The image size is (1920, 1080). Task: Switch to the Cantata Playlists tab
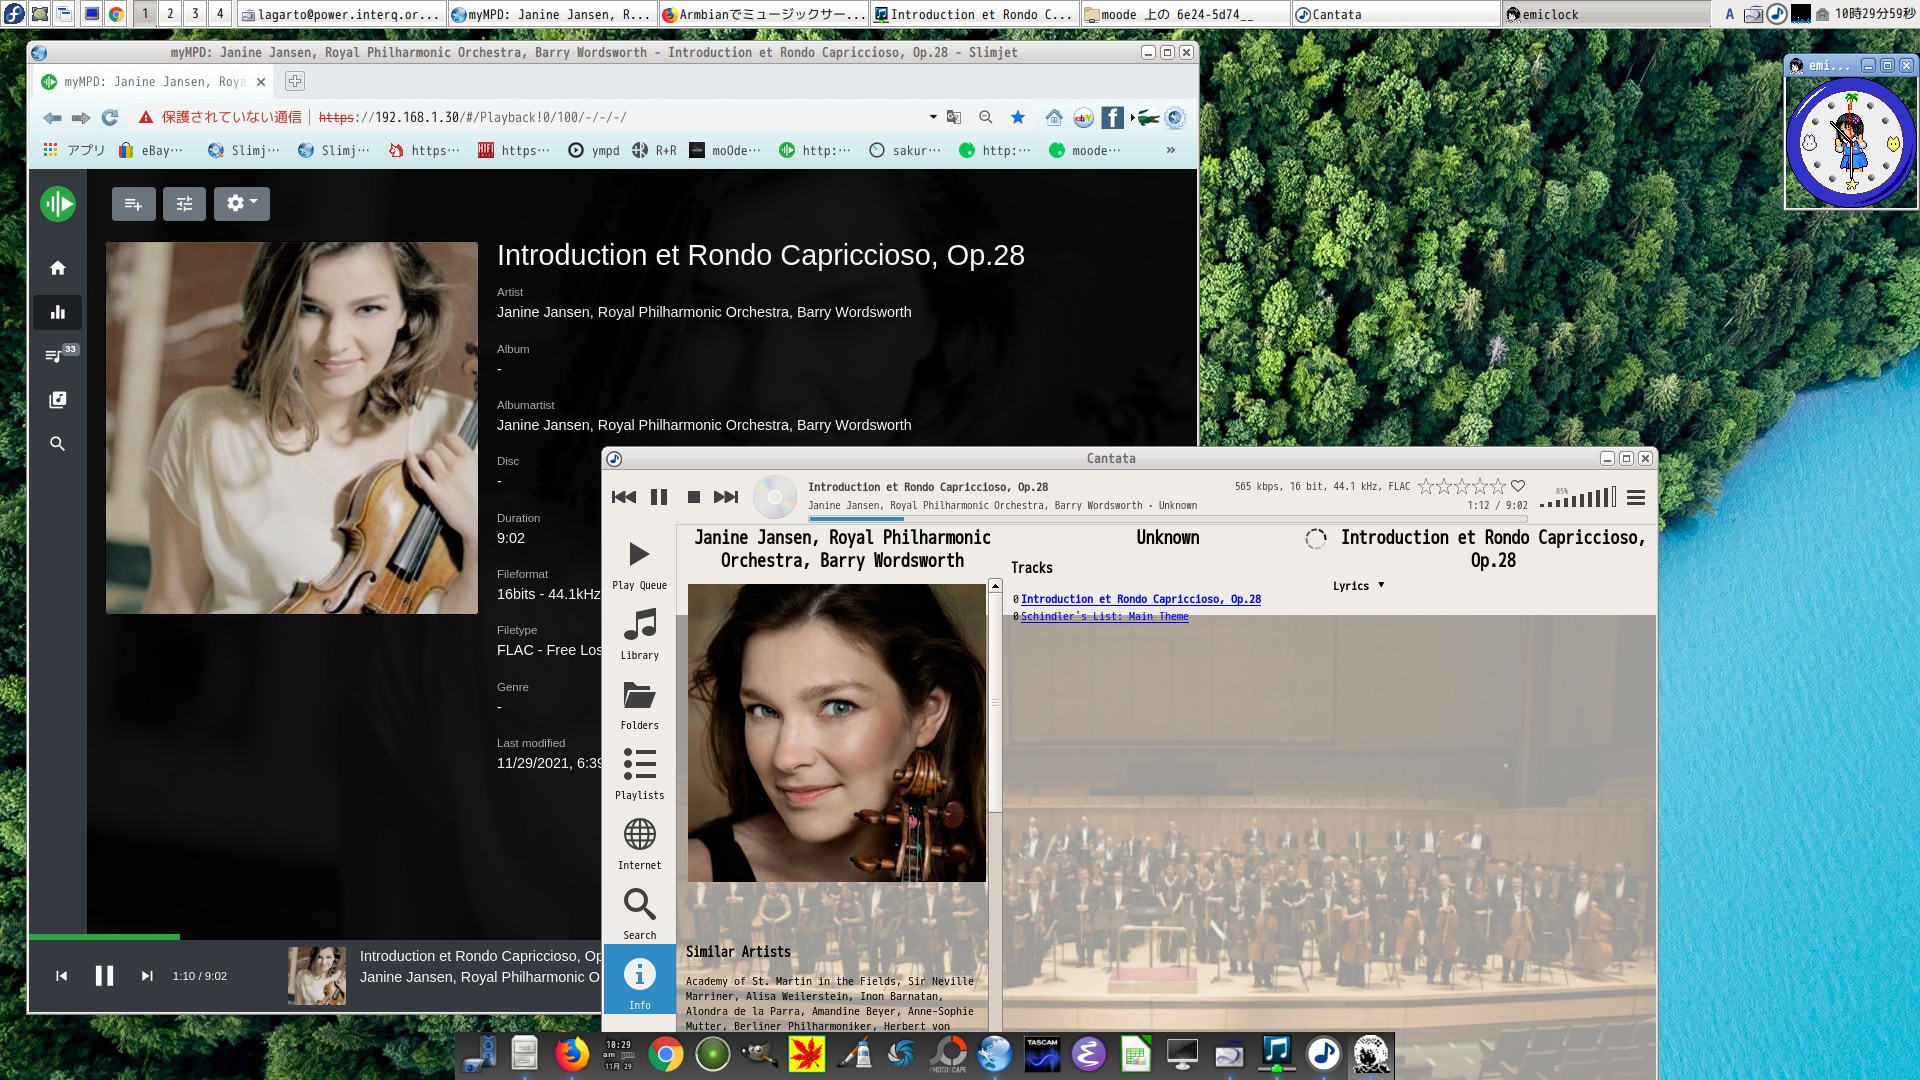tap(639, 774)
